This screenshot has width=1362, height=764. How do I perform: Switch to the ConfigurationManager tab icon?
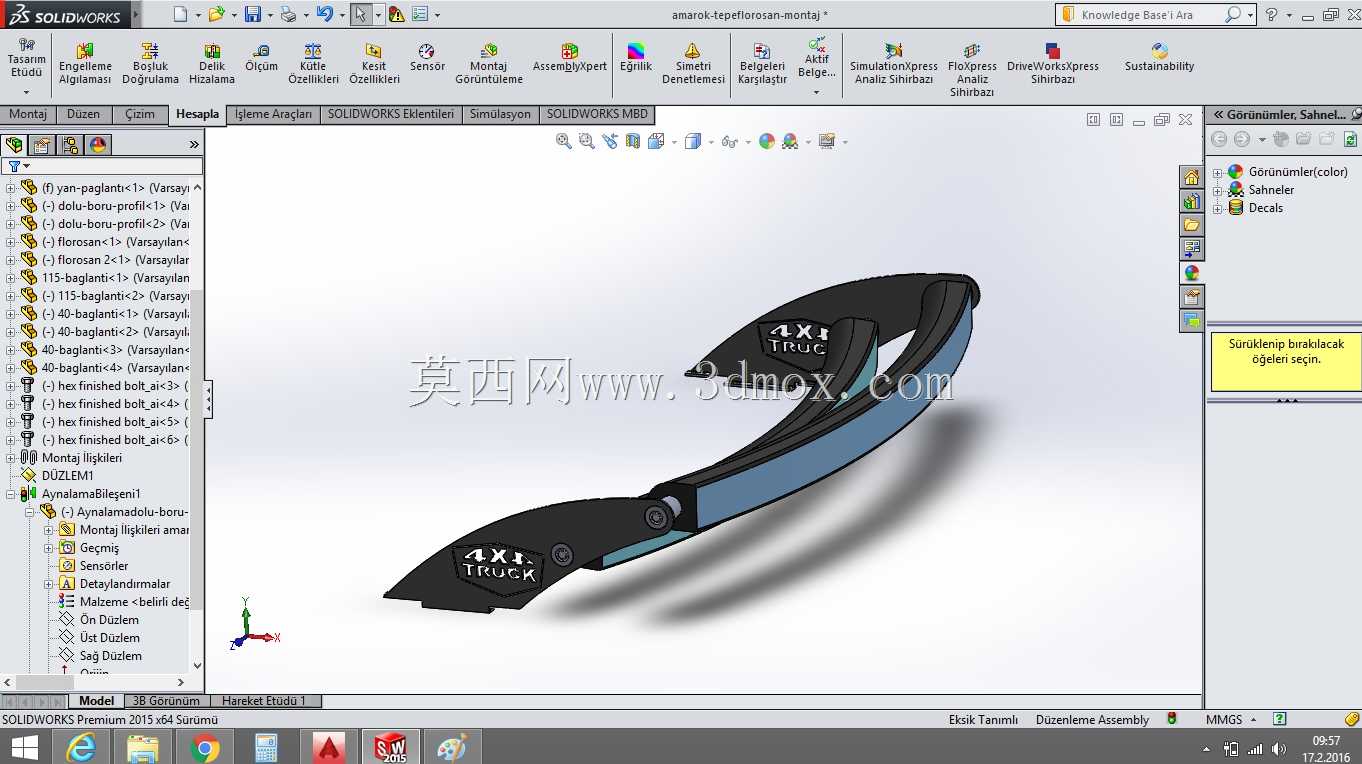[x=70, y=145]
